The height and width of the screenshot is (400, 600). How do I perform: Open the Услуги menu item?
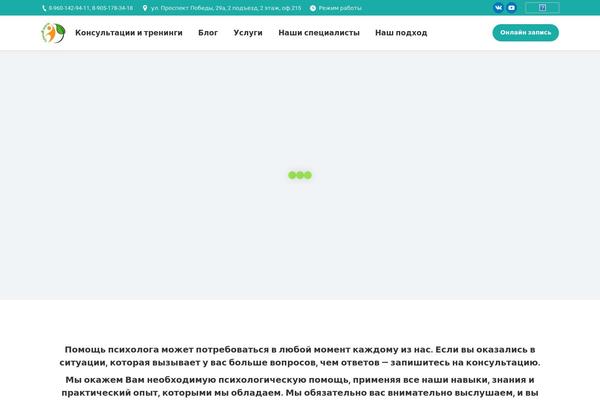tap(248, 33)
